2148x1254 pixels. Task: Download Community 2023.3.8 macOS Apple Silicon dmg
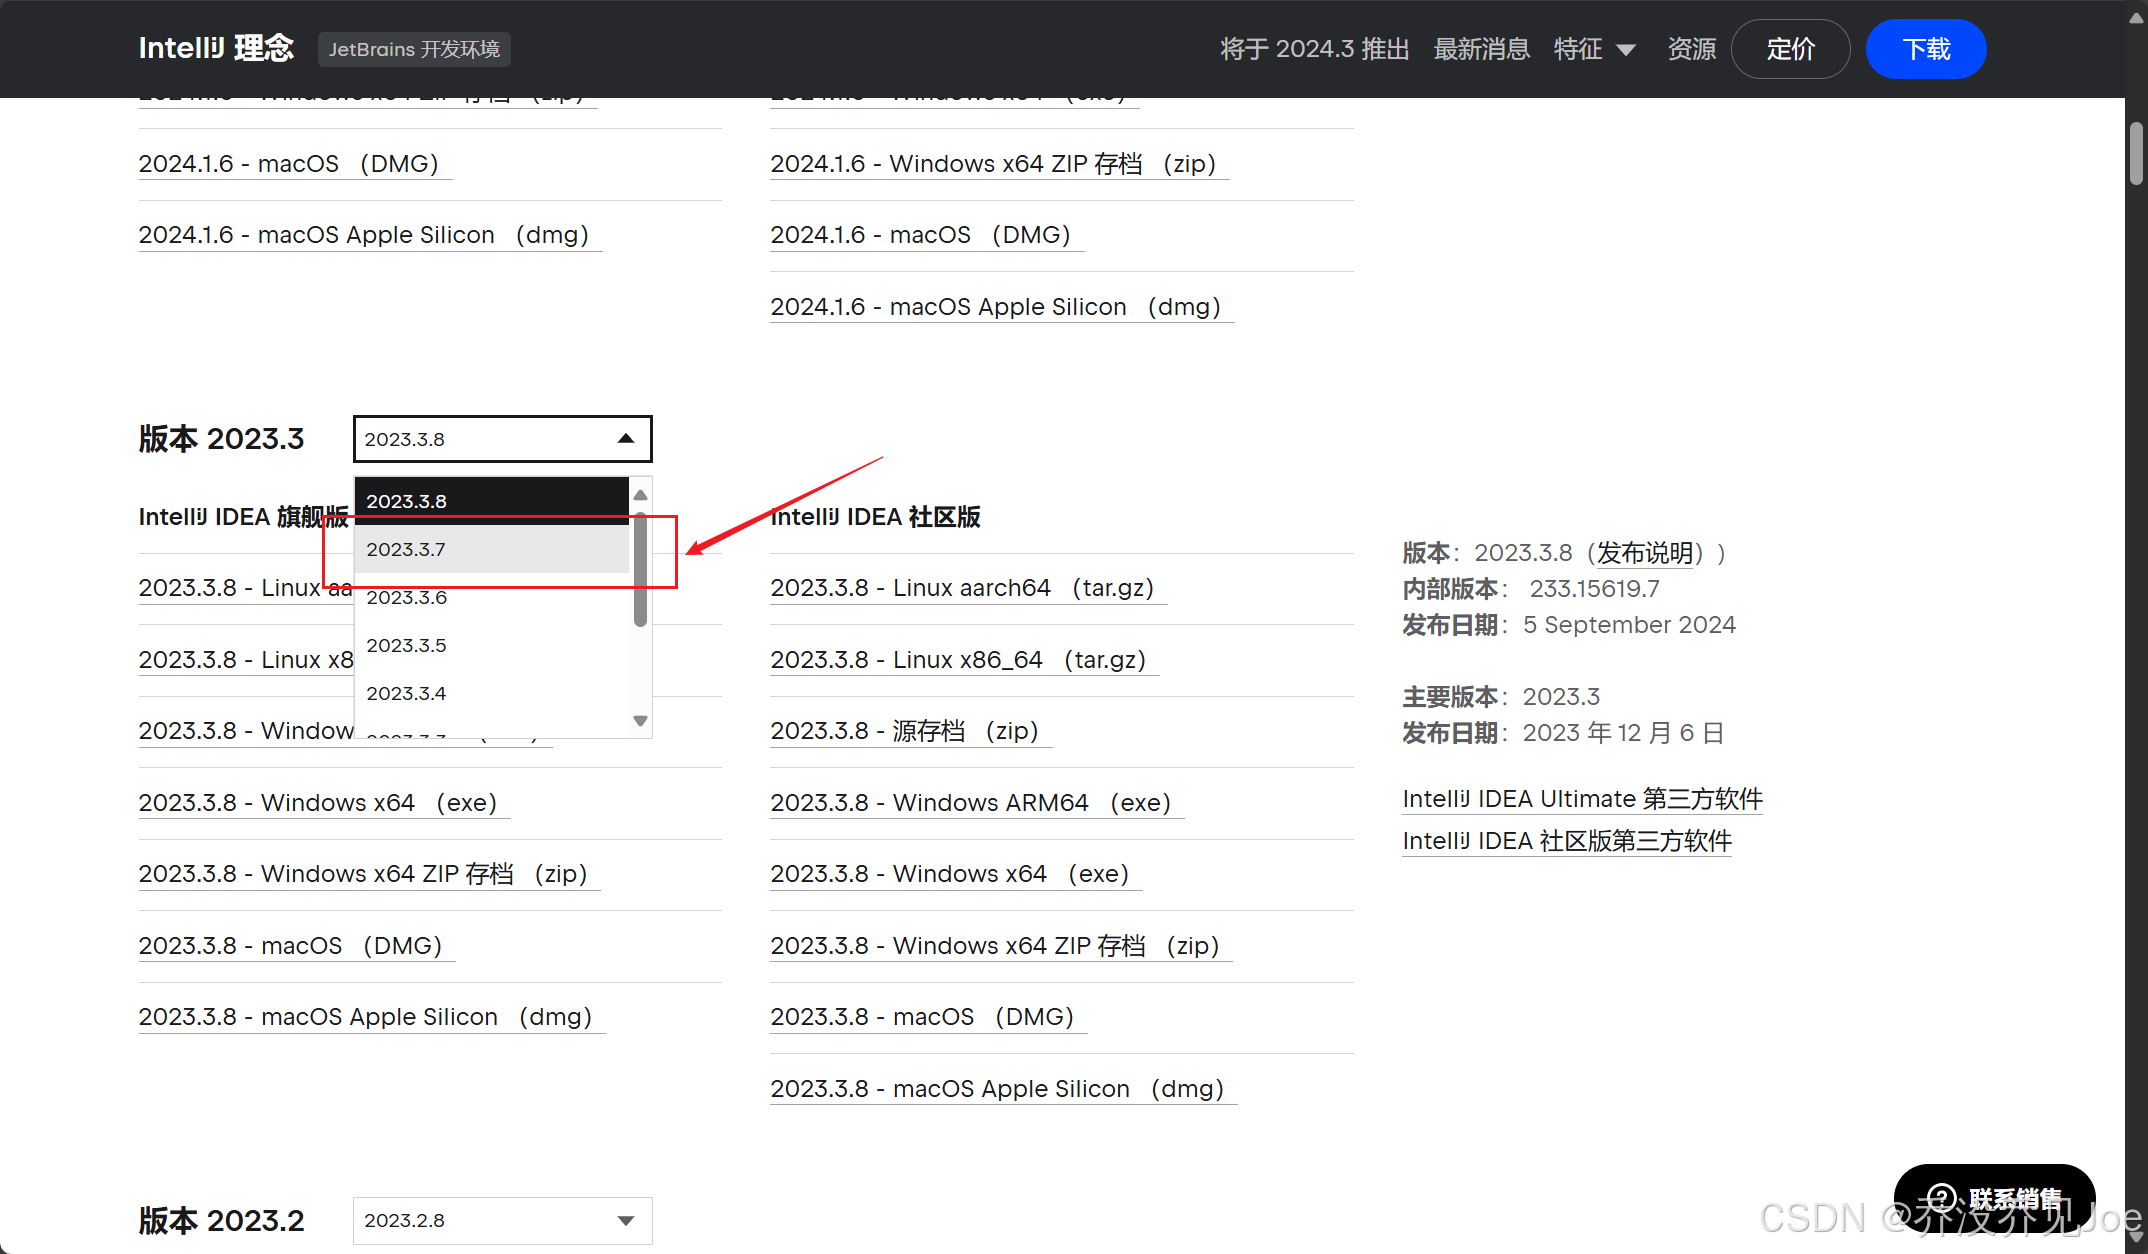pos(1003,1089)
